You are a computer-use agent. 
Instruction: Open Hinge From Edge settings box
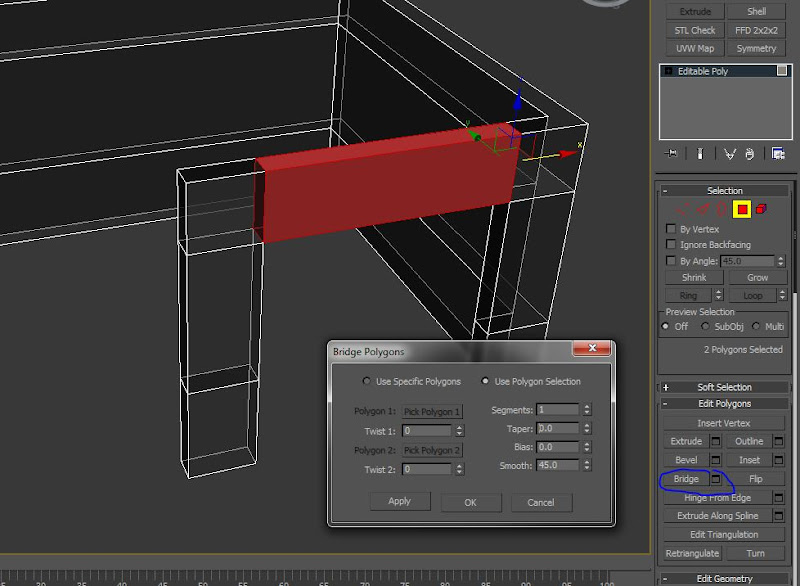click(779, 497)
